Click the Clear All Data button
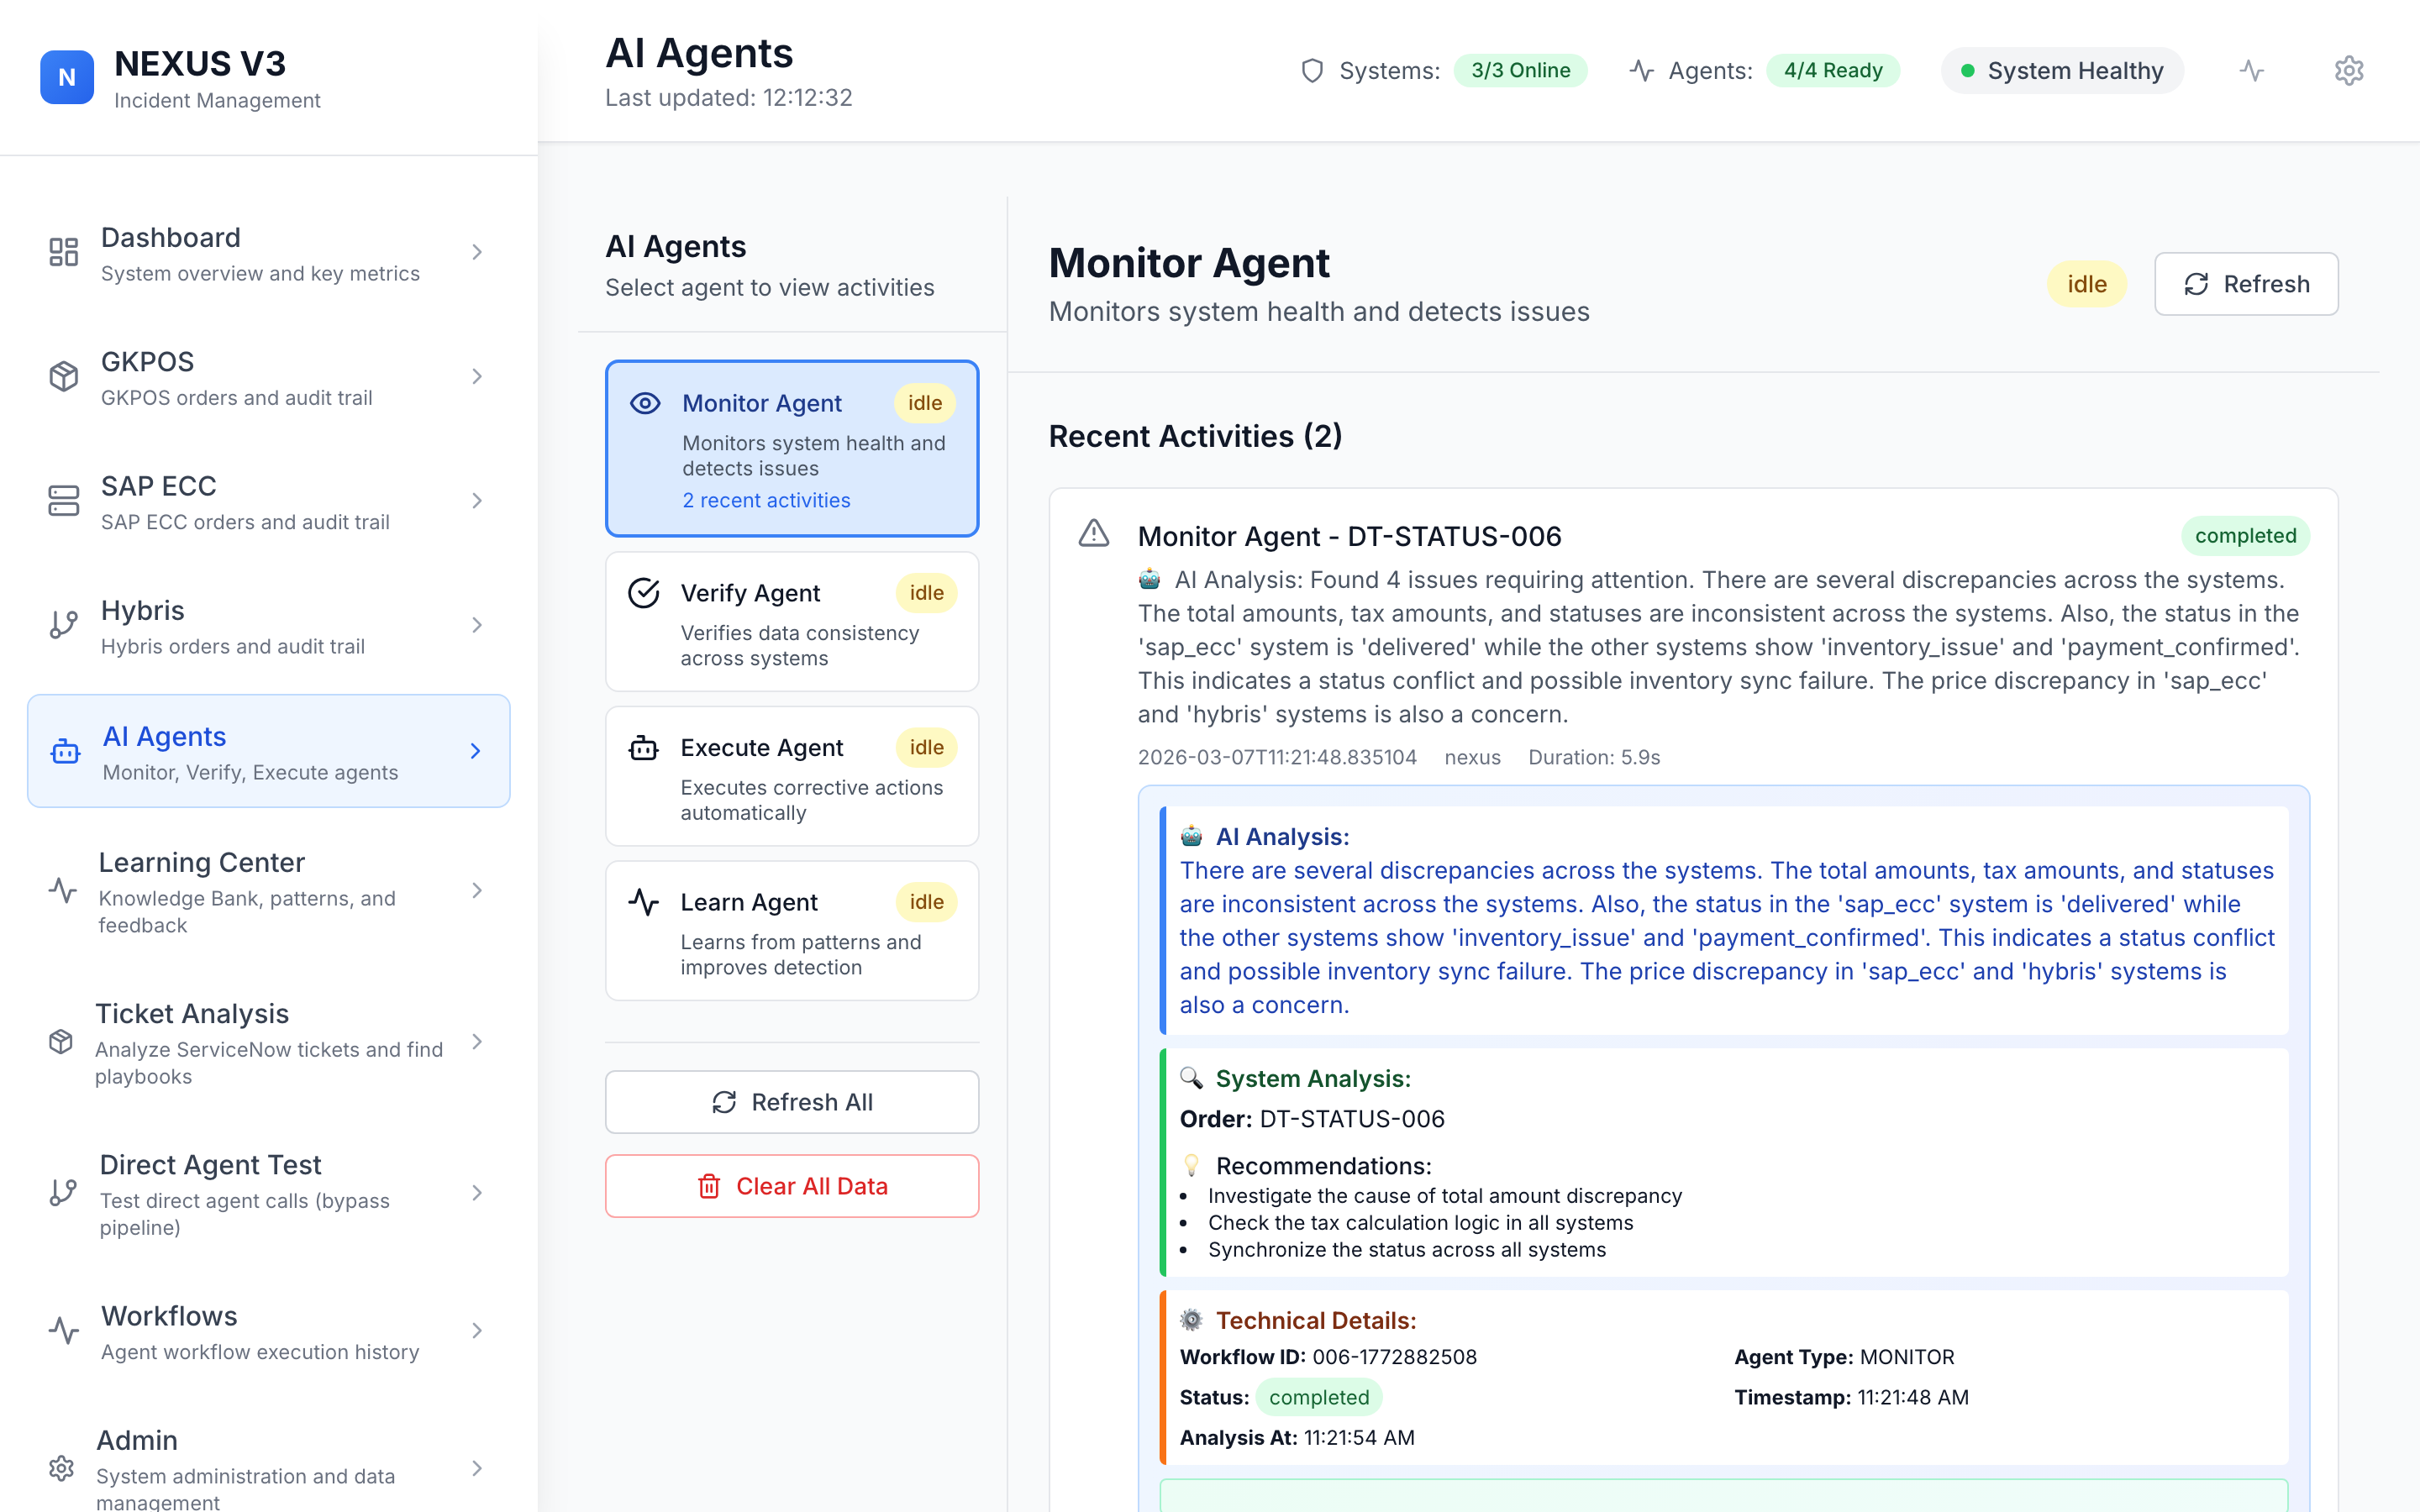The width and height of the screenshot is (2420, 1512). tap(791, 1186)
